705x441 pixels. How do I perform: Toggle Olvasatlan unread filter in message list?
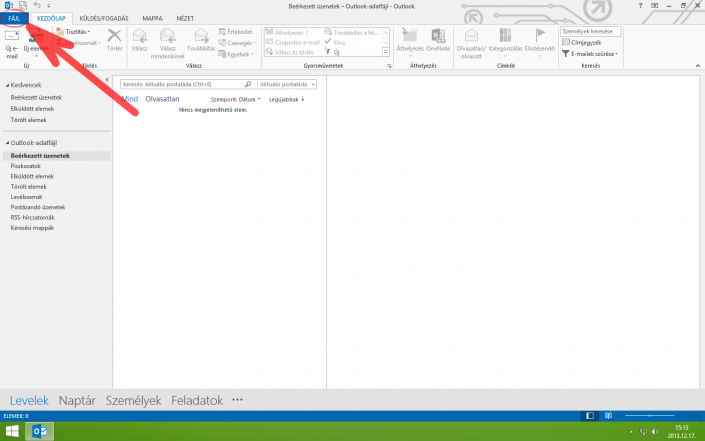(x=162, y=100)
